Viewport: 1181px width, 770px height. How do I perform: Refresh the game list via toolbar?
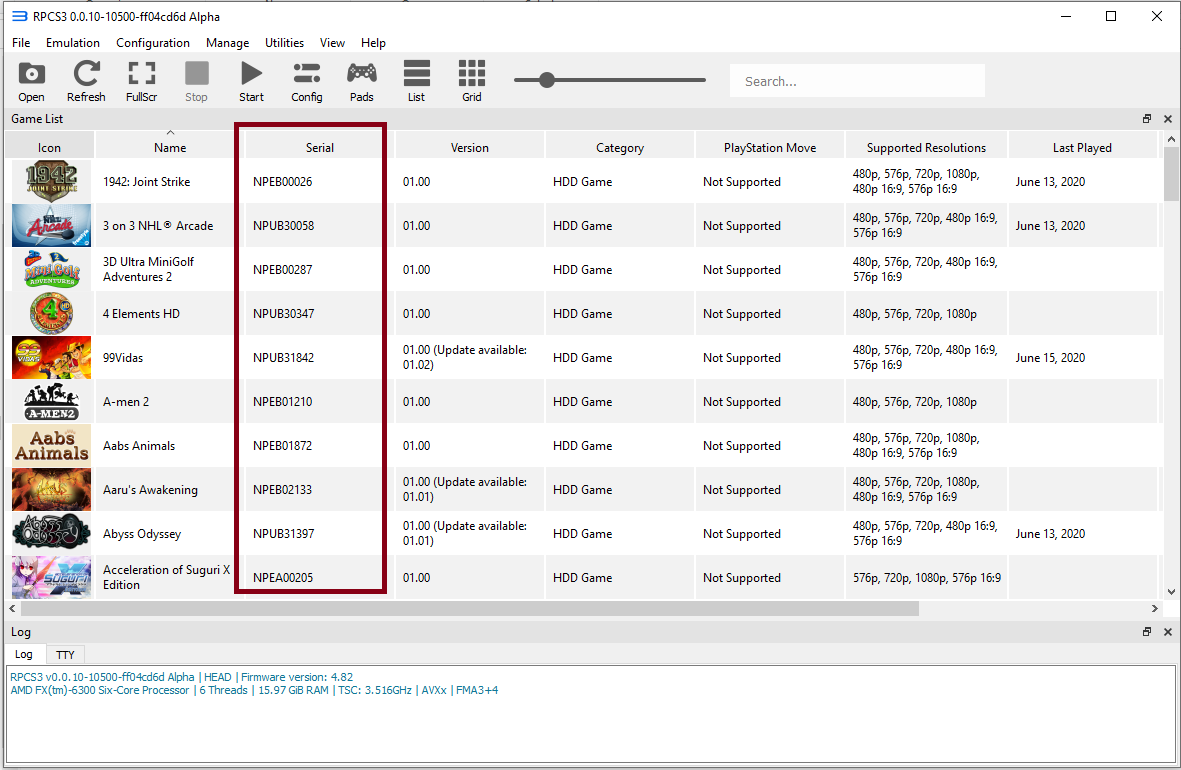click(x=86, y=81)
